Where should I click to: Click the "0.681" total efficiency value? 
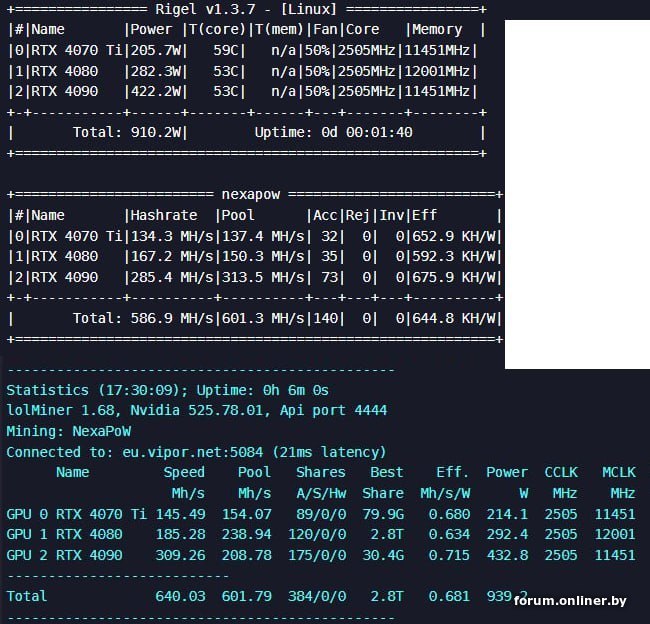point(449,596)
